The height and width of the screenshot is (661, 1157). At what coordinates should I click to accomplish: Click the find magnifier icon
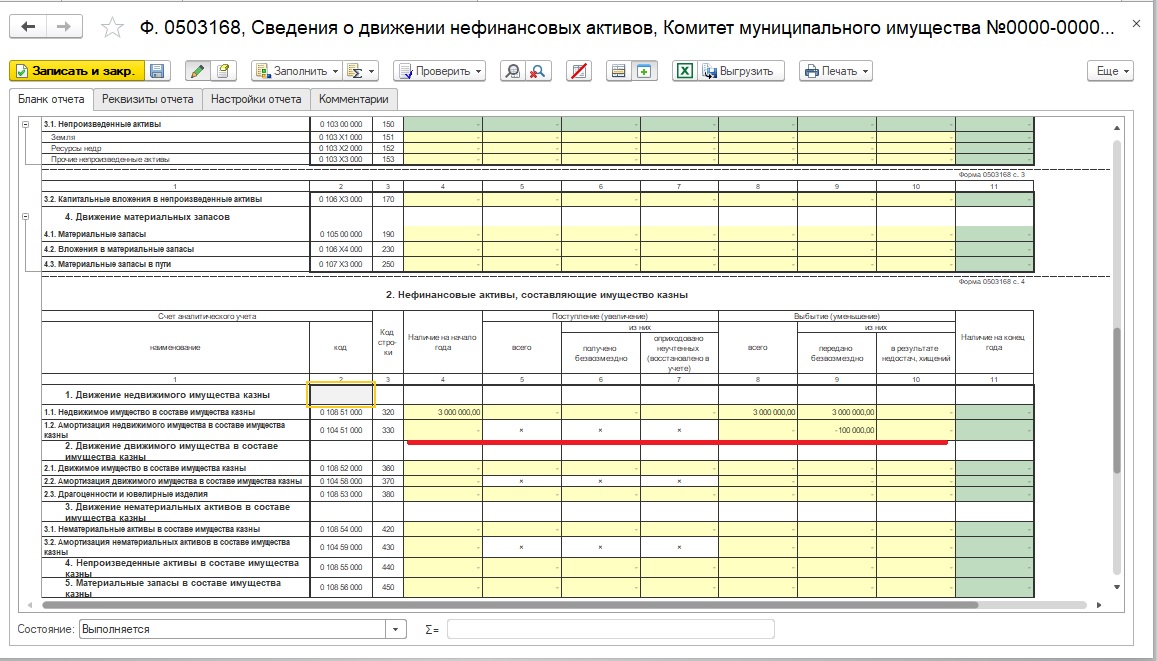click(513, 71)
